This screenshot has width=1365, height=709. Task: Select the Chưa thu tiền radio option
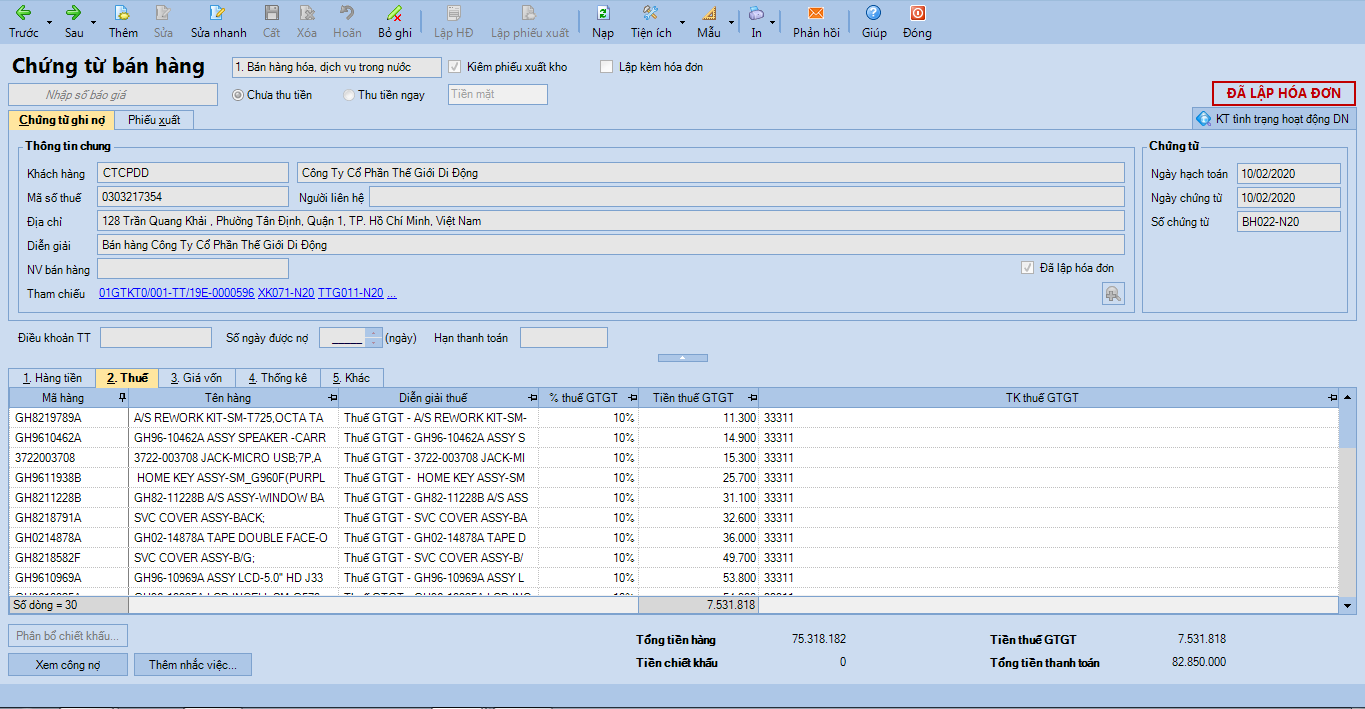tap(238, 95)
